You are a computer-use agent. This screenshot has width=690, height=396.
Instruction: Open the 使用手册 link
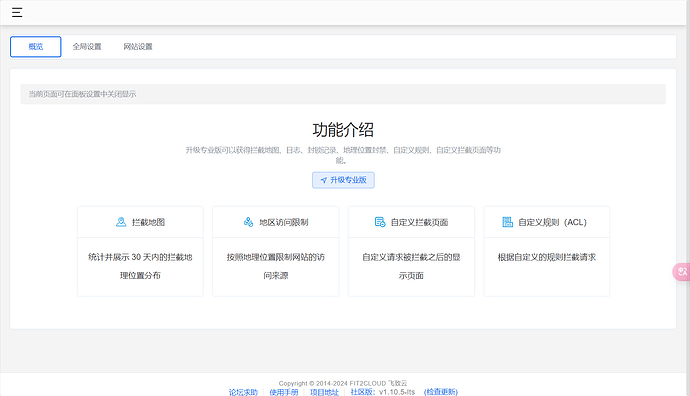pos(284,392)
